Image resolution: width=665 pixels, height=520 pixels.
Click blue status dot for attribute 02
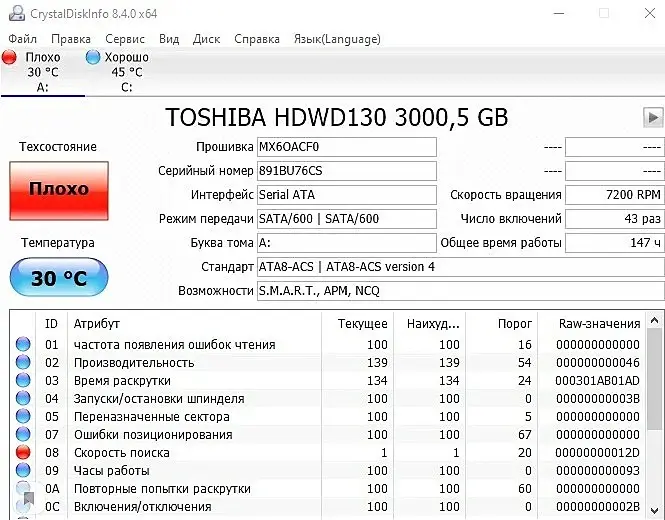pos(23,362)
